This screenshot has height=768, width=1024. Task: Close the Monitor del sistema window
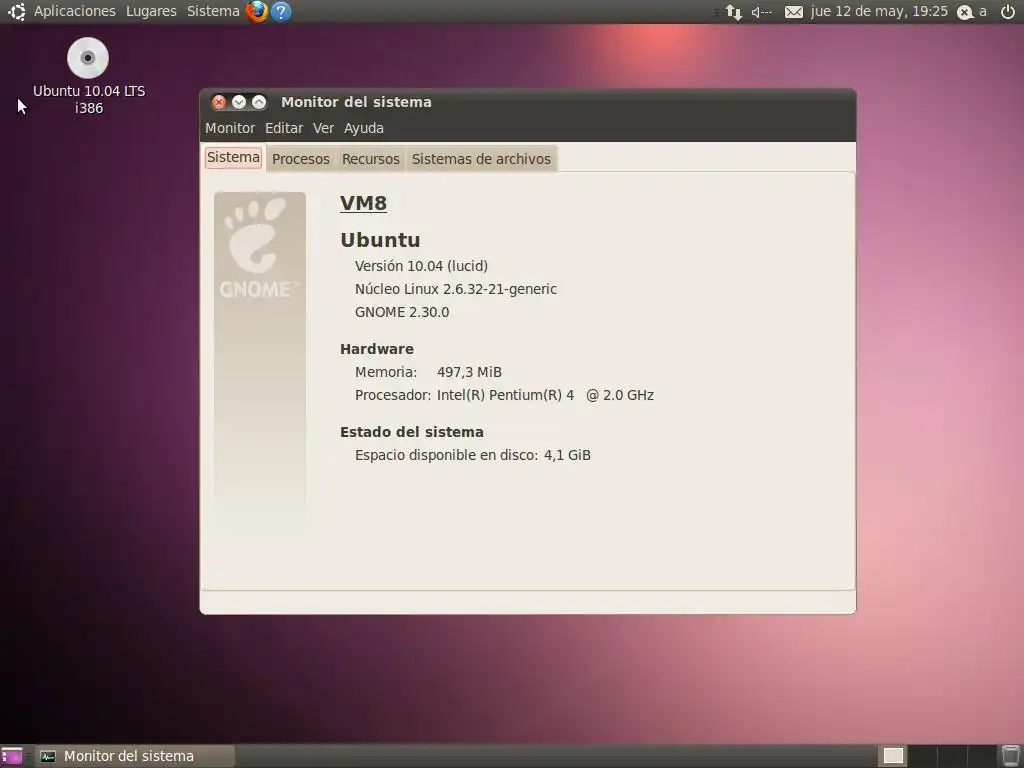(219, 102)
